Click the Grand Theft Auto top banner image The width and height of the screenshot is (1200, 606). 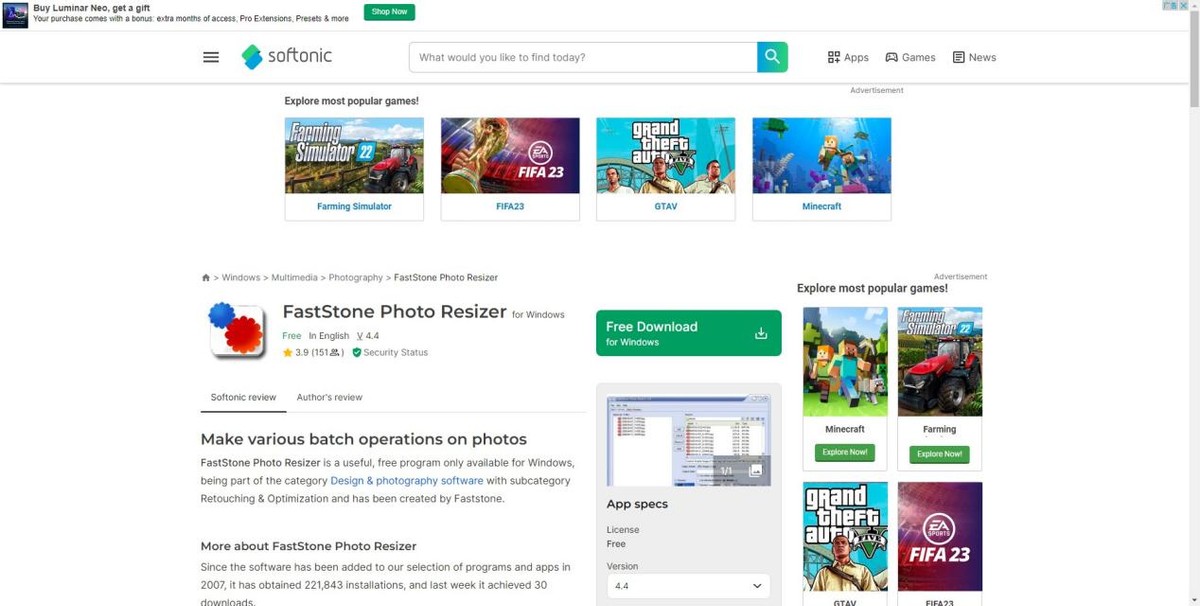666,155
